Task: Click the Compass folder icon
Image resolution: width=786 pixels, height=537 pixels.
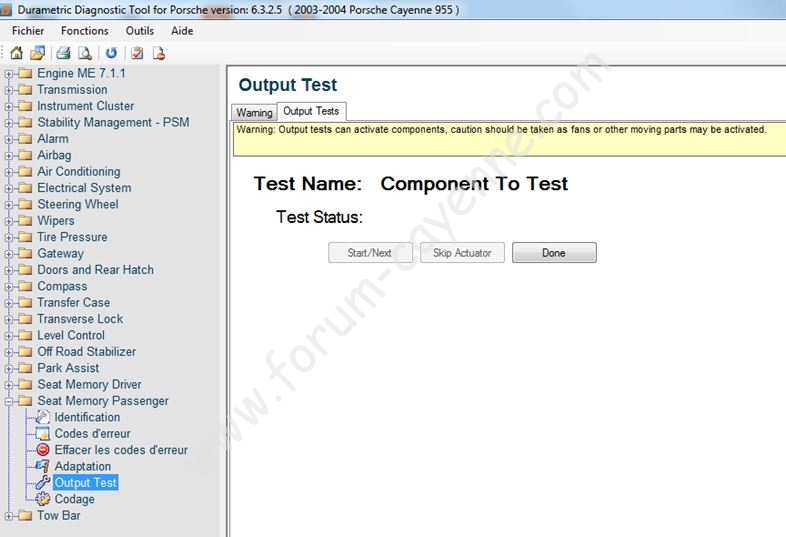Action: pyautogui.click(x=25, y=286)
